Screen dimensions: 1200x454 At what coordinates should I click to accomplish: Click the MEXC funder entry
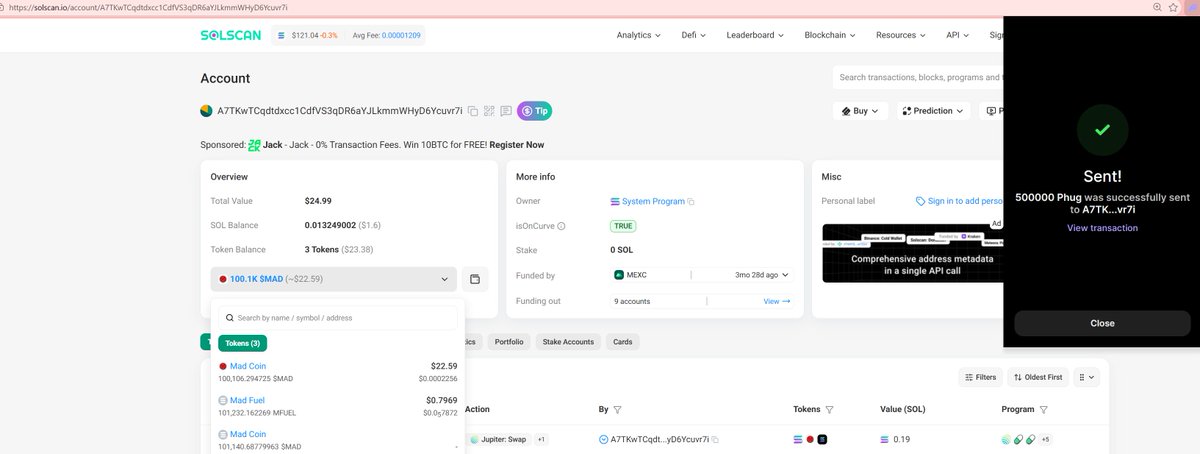[x=633, y=274]
